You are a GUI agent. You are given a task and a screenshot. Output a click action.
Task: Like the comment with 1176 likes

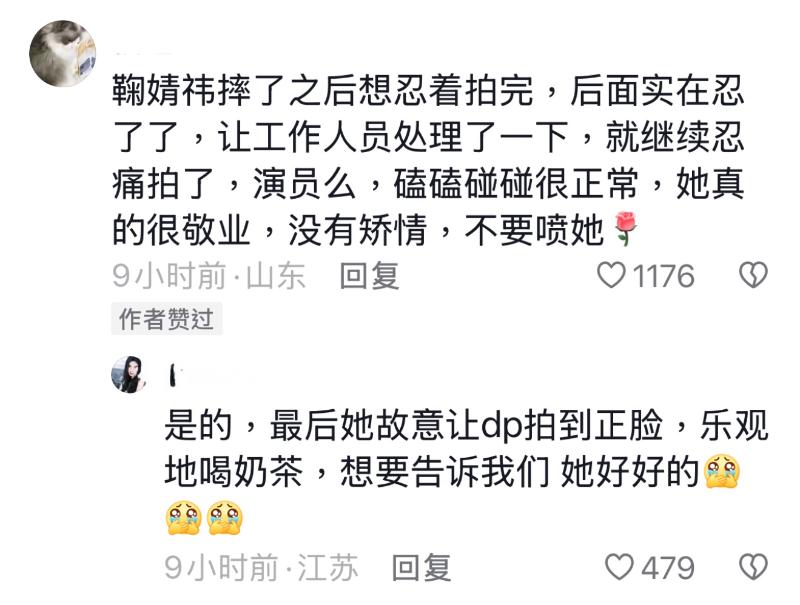pyautogui.click(x=611, y=275)
